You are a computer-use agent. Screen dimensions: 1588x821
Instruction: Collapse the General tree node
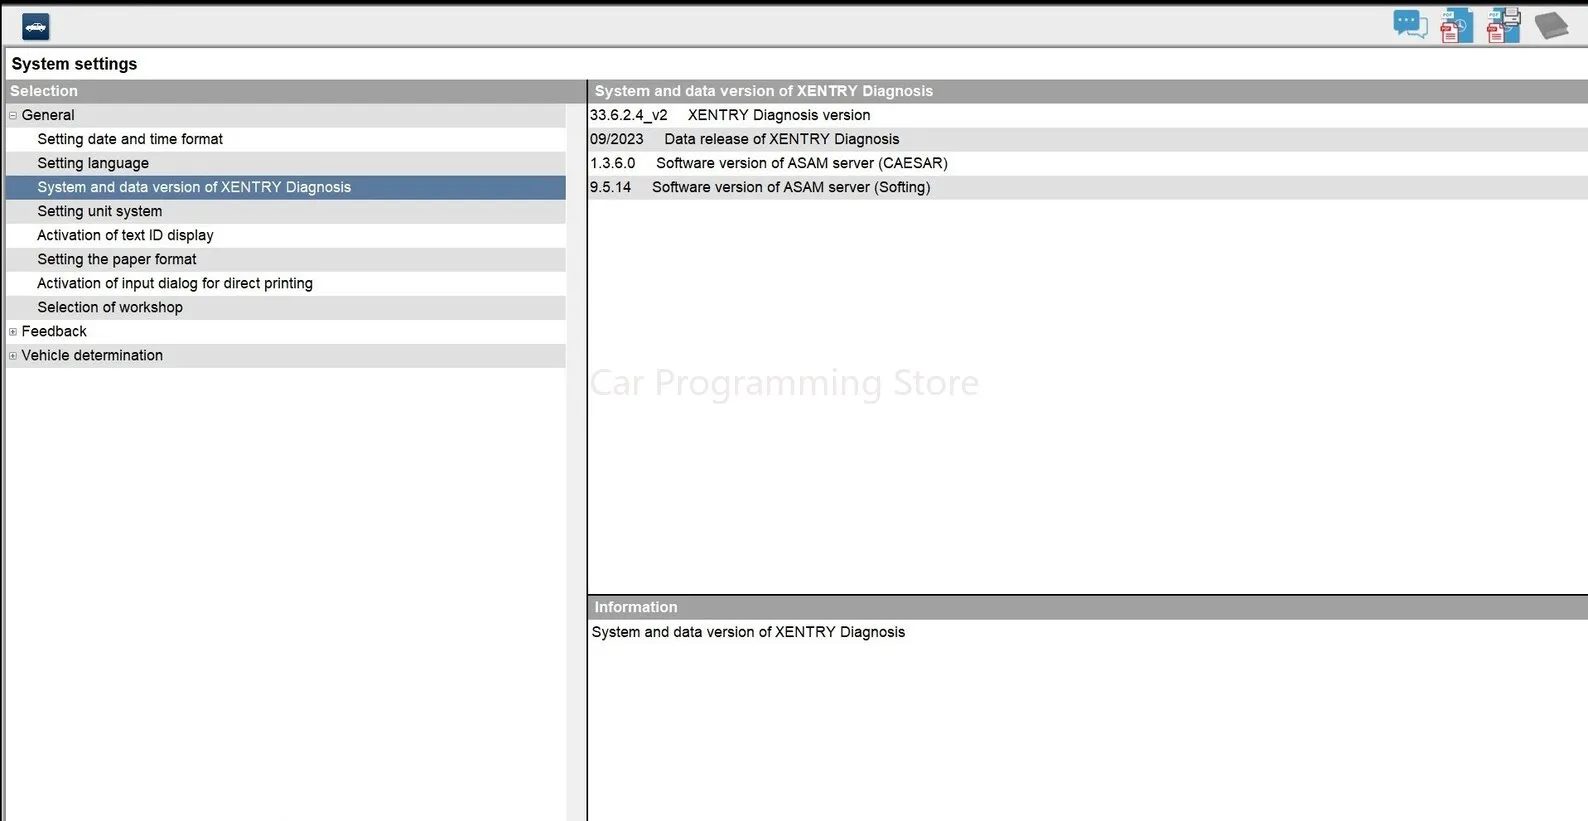tap(13, 115)
